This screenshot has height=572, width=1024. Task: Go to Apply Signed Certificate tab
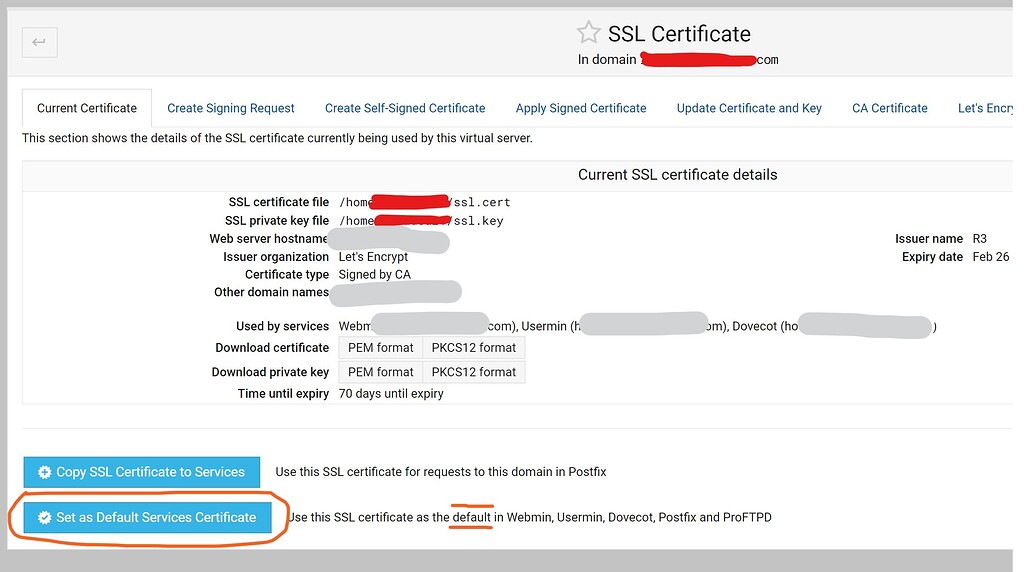pos(581,108)
